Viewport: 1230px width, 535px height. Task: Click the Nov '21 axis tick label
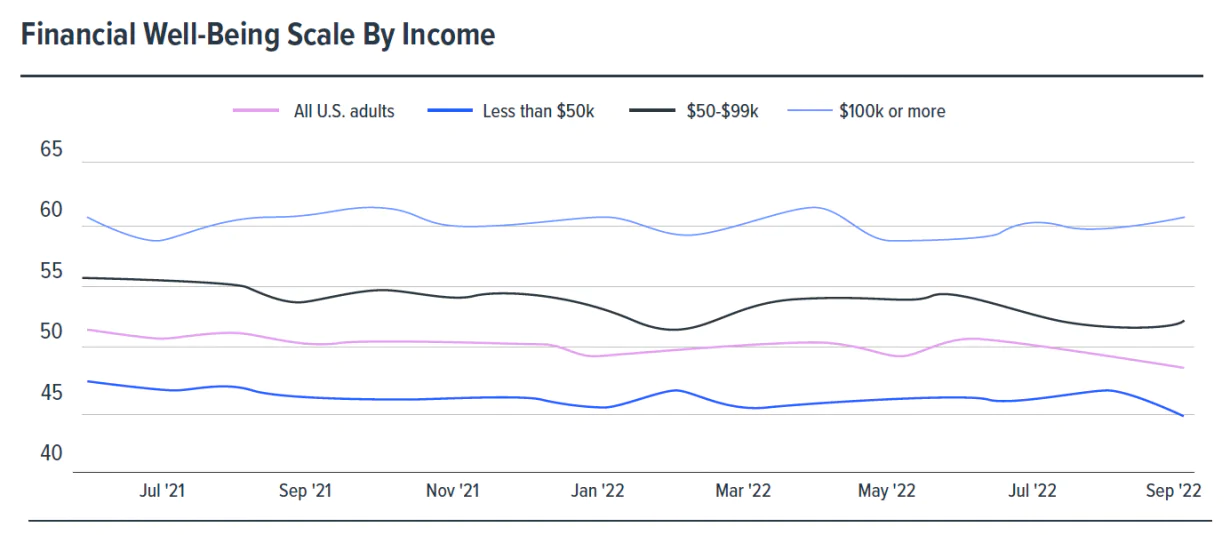pos(453,491)
